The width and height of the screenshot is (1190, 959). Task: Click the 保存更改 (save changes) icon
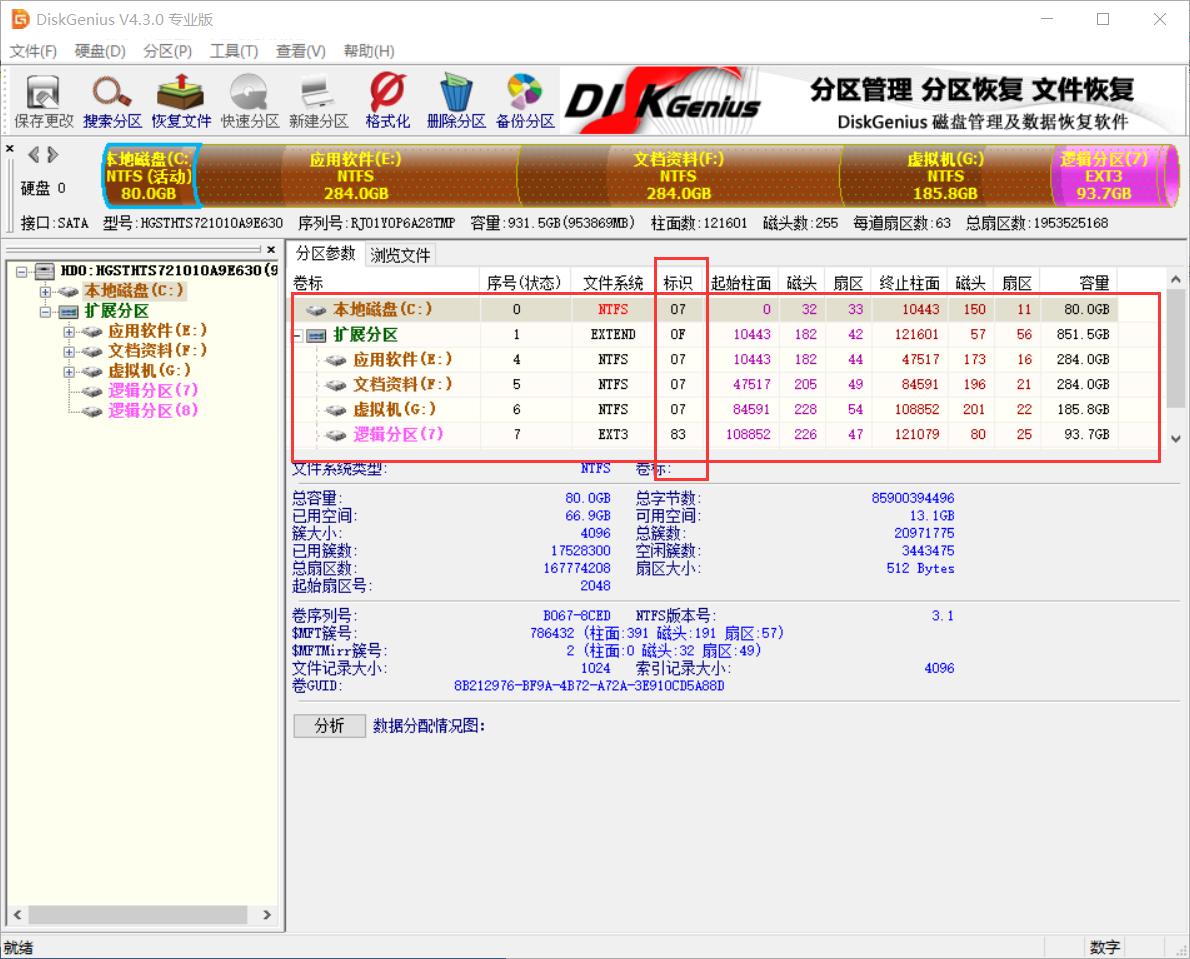(x=40, y=100)
